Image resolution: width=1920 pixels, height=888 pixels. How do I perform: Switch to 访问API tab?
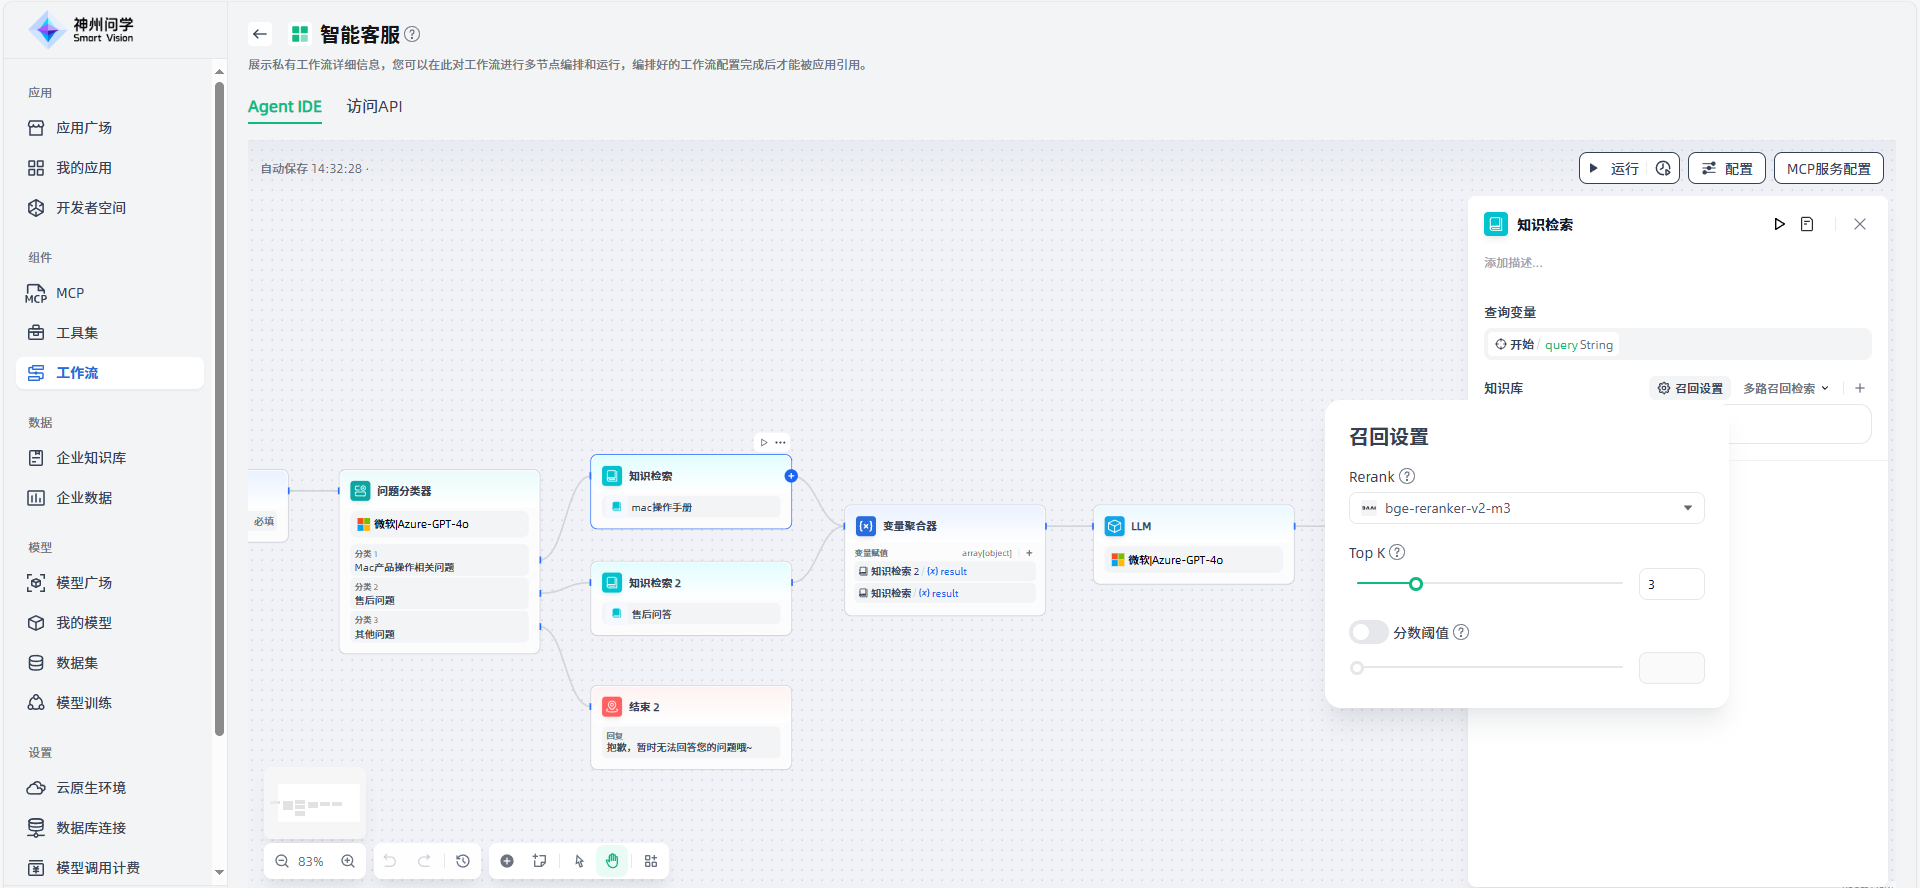[374, 106]
